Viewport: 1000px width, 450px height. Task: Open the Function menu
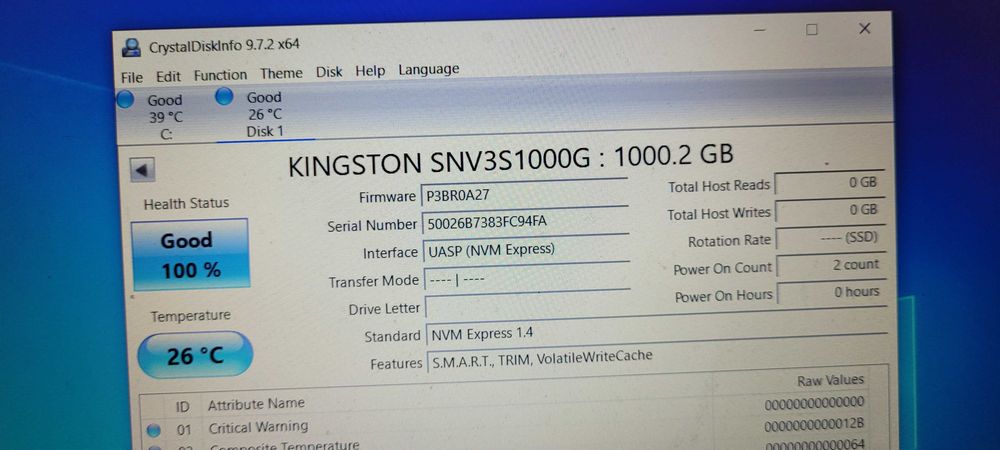click(x=220, y=75)
